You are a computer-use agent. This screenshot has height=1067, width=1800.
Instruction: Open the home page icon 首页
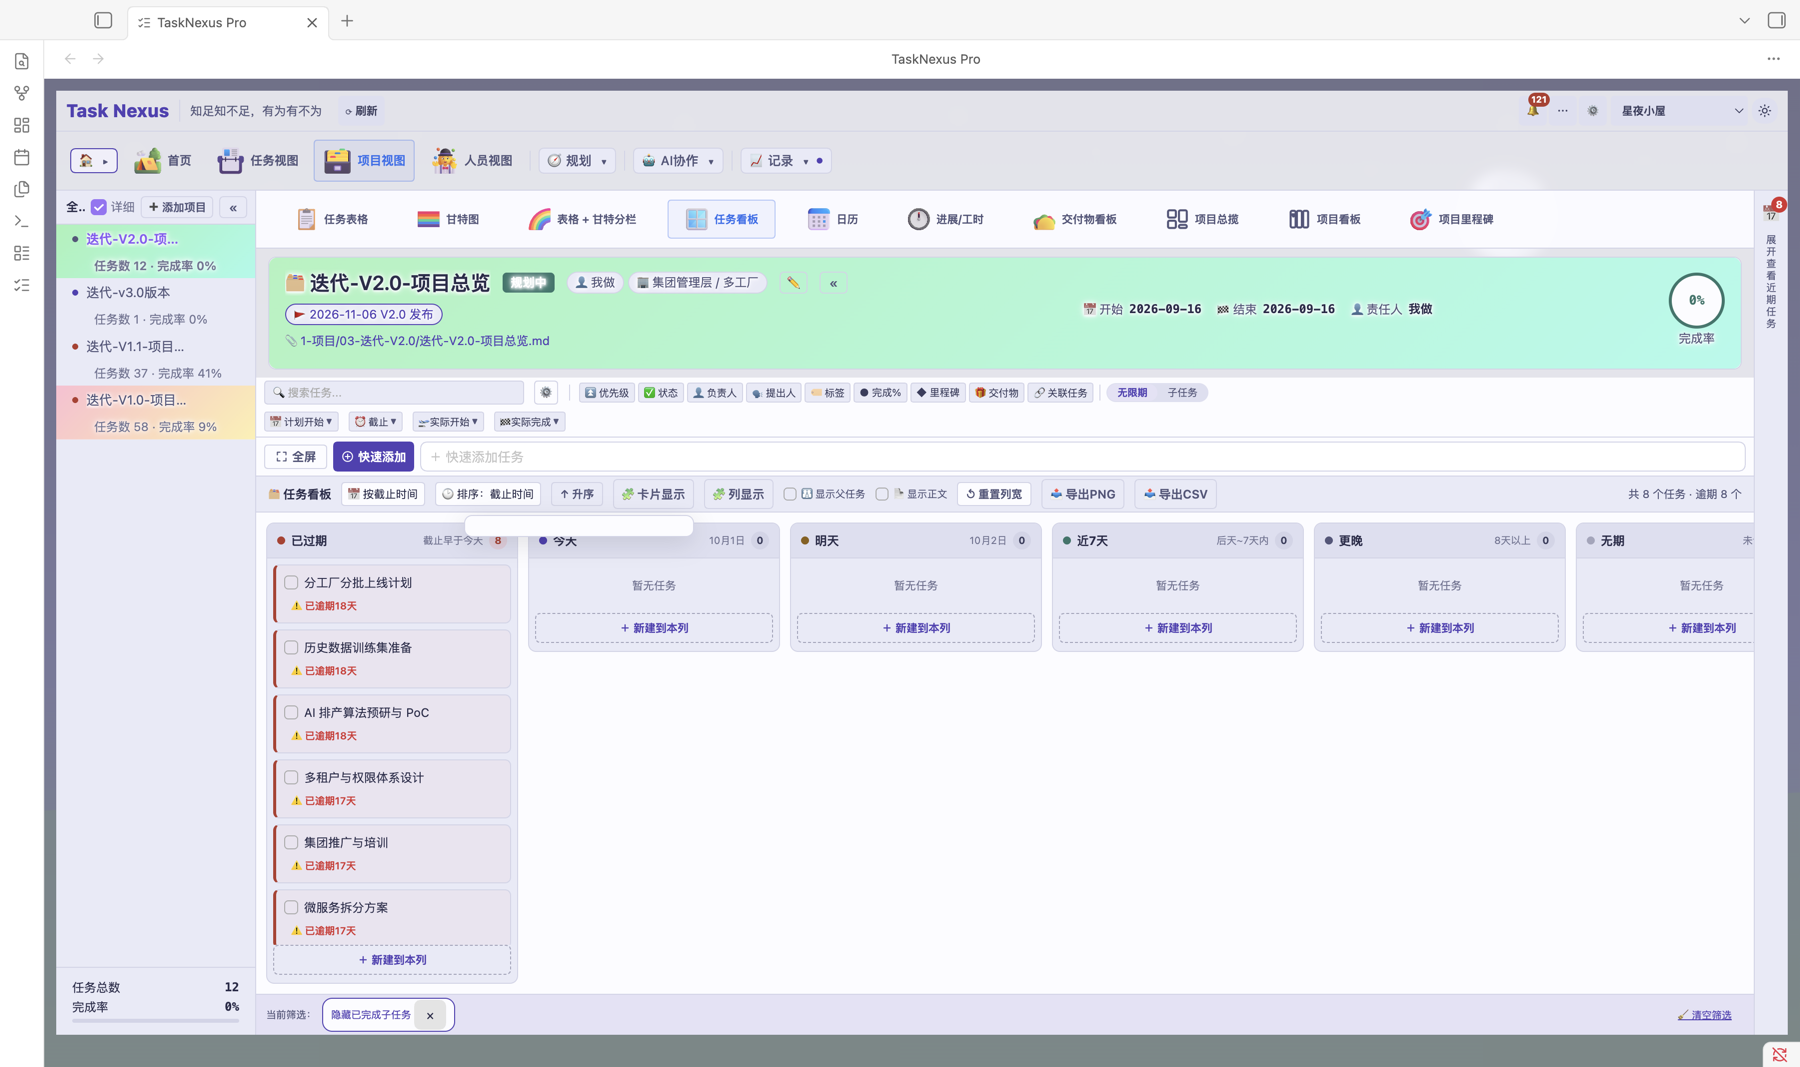(x=163, y=160)
